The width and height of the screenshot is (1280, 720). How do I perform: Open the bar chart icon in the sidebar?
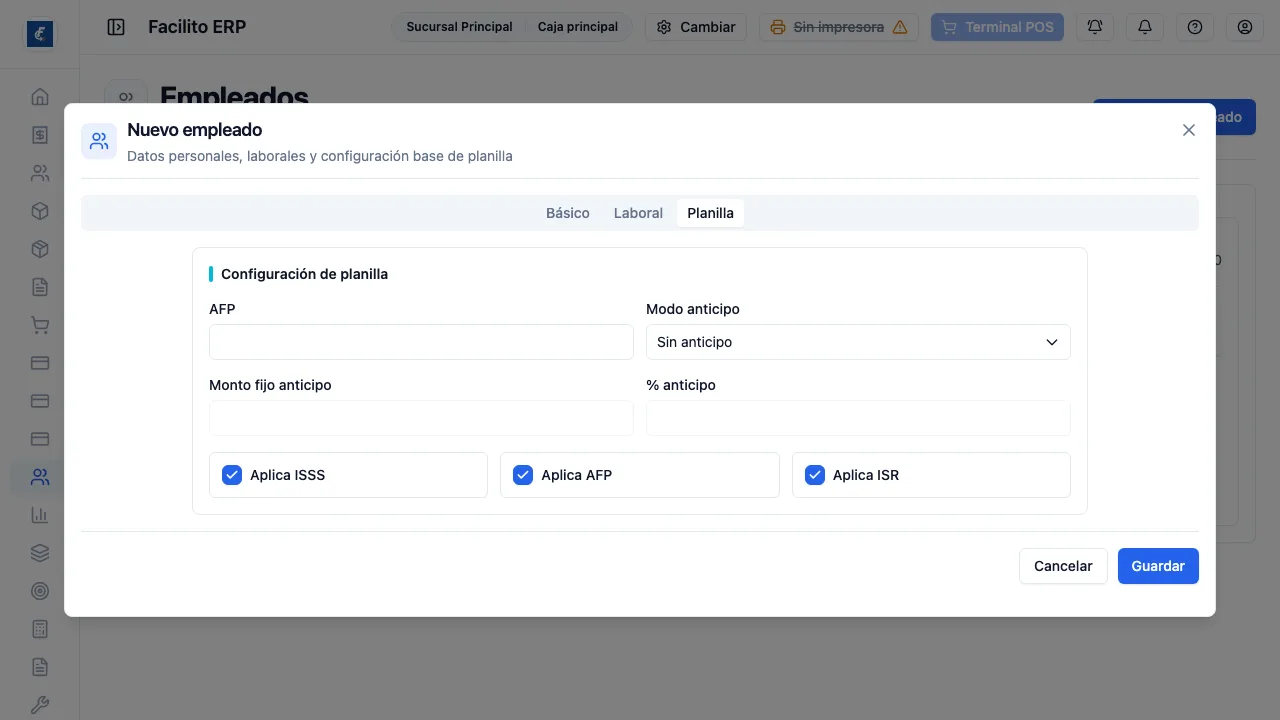click(40, 515)
